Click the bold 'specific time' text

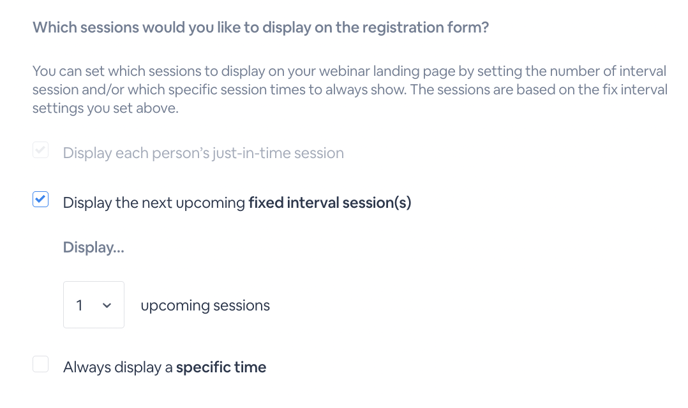(221, 367)
